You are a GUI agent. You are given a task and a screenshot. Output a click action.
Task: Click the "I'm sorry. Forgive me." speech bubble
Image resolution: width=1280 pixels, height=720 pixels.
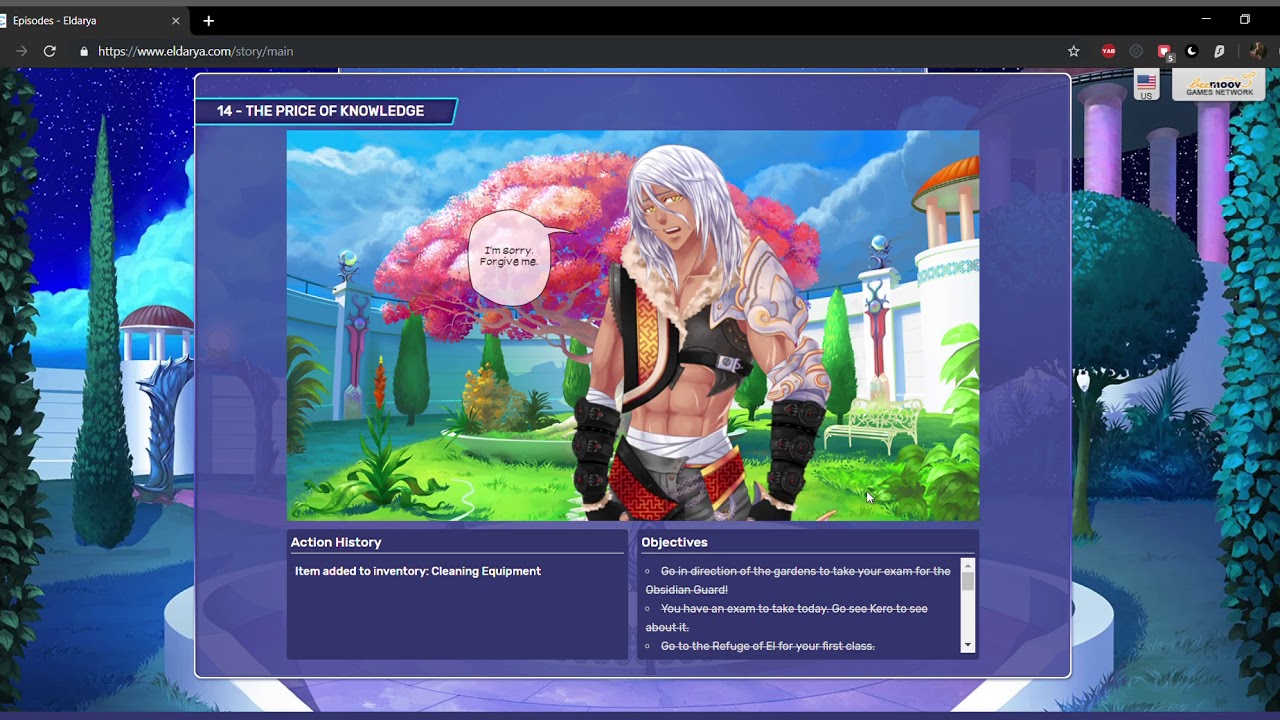pyautogui.click(x=510, y=257)
